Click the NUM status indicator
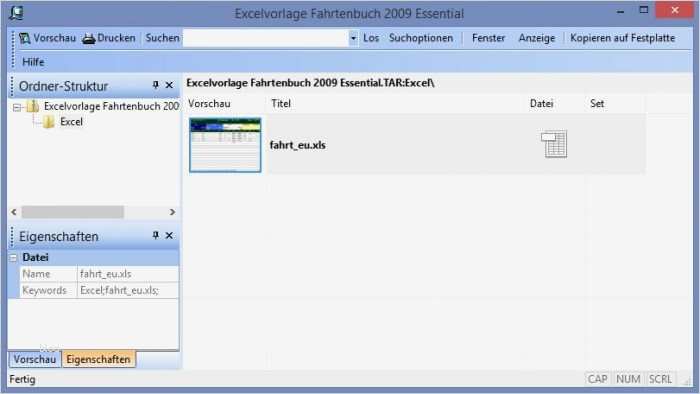Image resolution: width=700 pixels, height=394 pixels. pyautogui.click(x=628, y=379)
